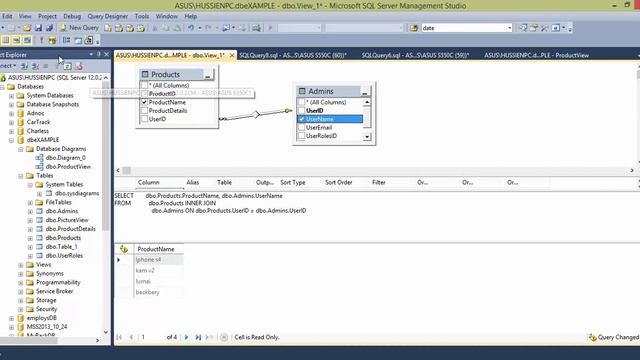Viewport: 640px width, 360px height.
Task: Open the Tools menu
Action: pyautogui.click(x=142, y=16)
